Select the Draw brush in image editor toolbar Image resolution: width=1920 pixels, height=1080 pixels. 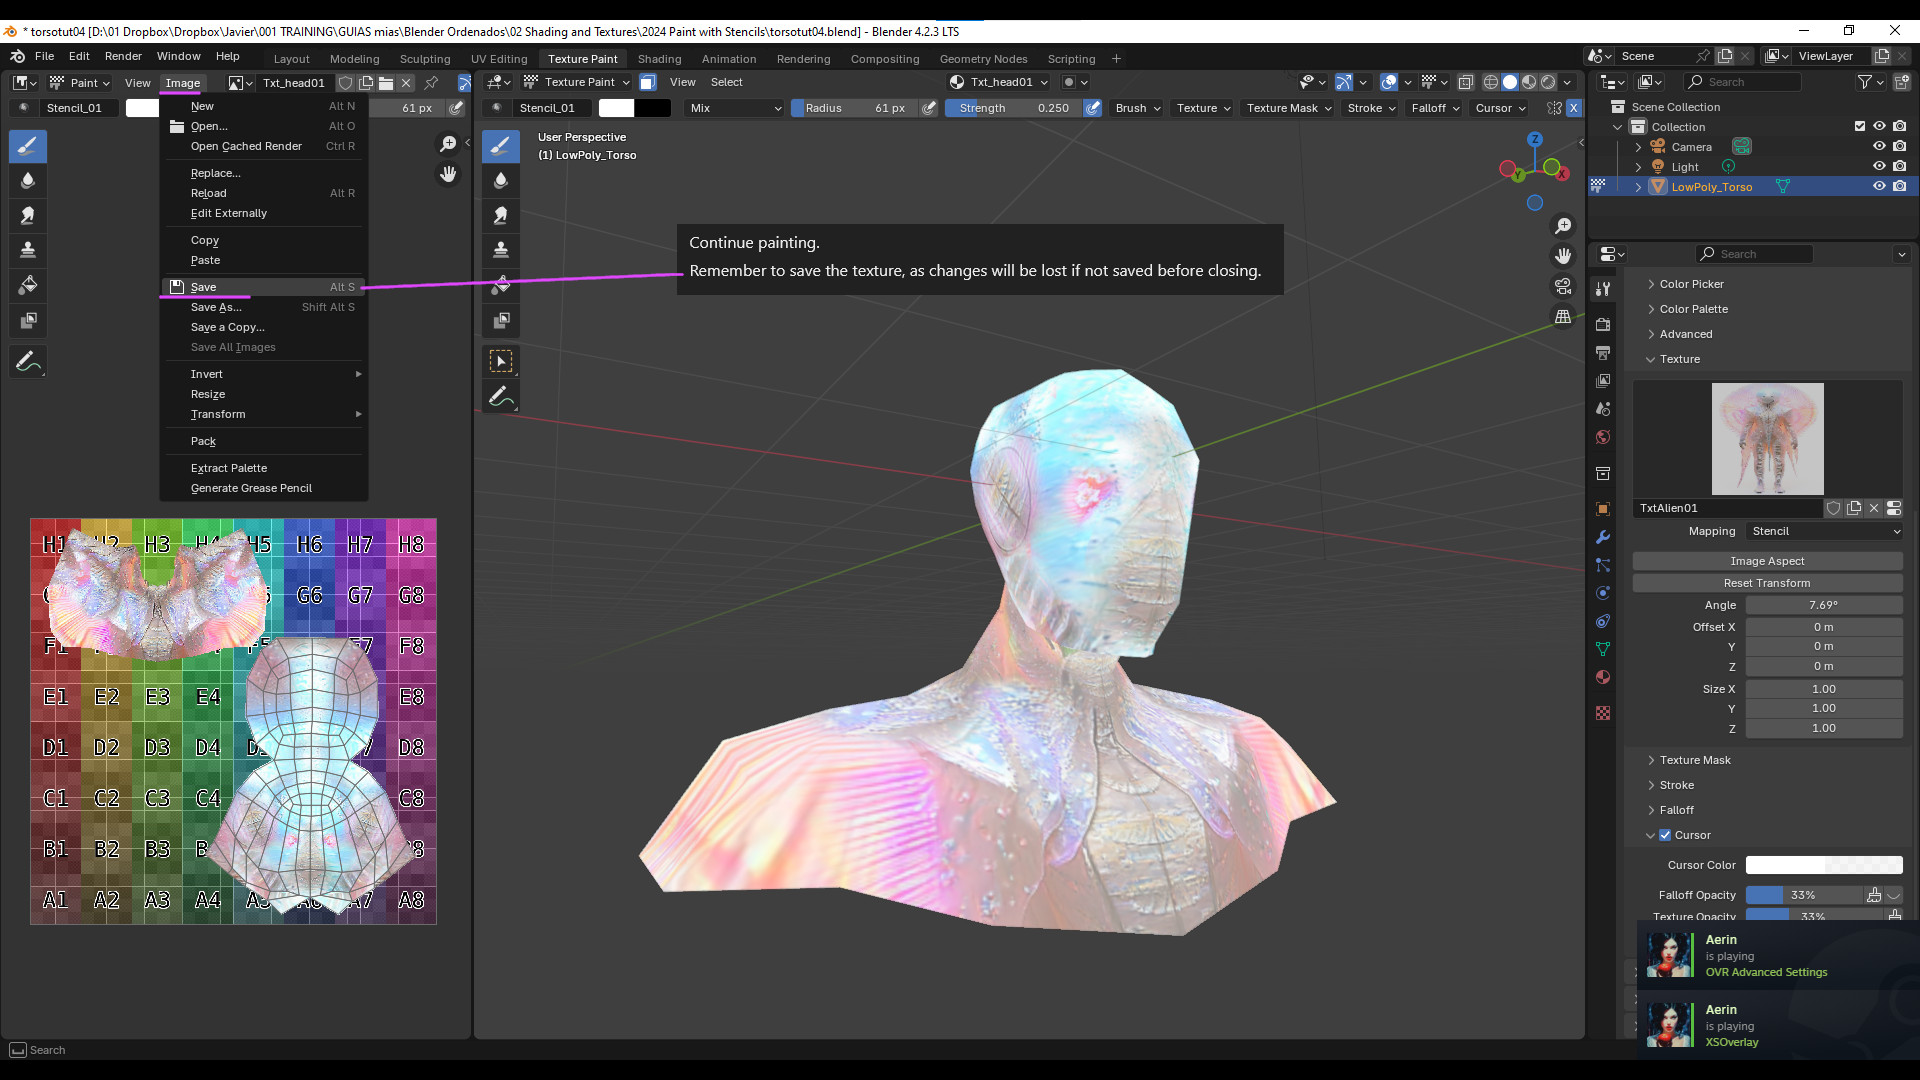click(28, 146)
